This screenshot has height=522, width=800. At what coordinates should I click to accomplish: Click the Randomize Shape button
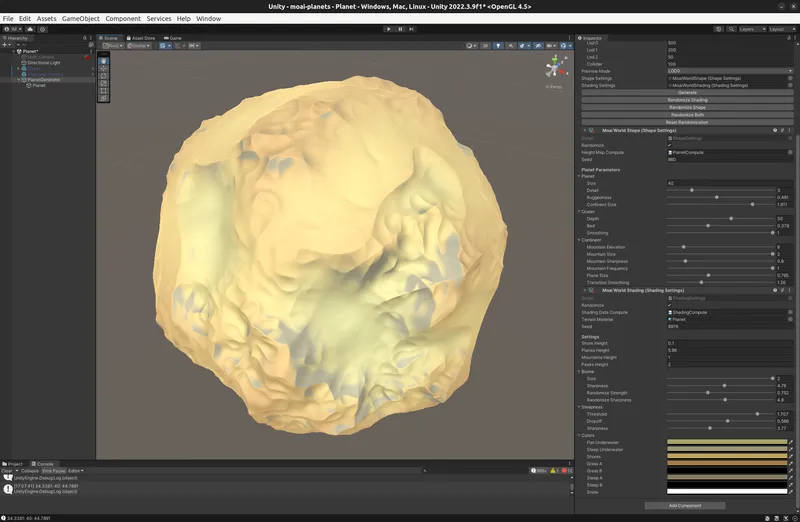[x=688, y=107]
